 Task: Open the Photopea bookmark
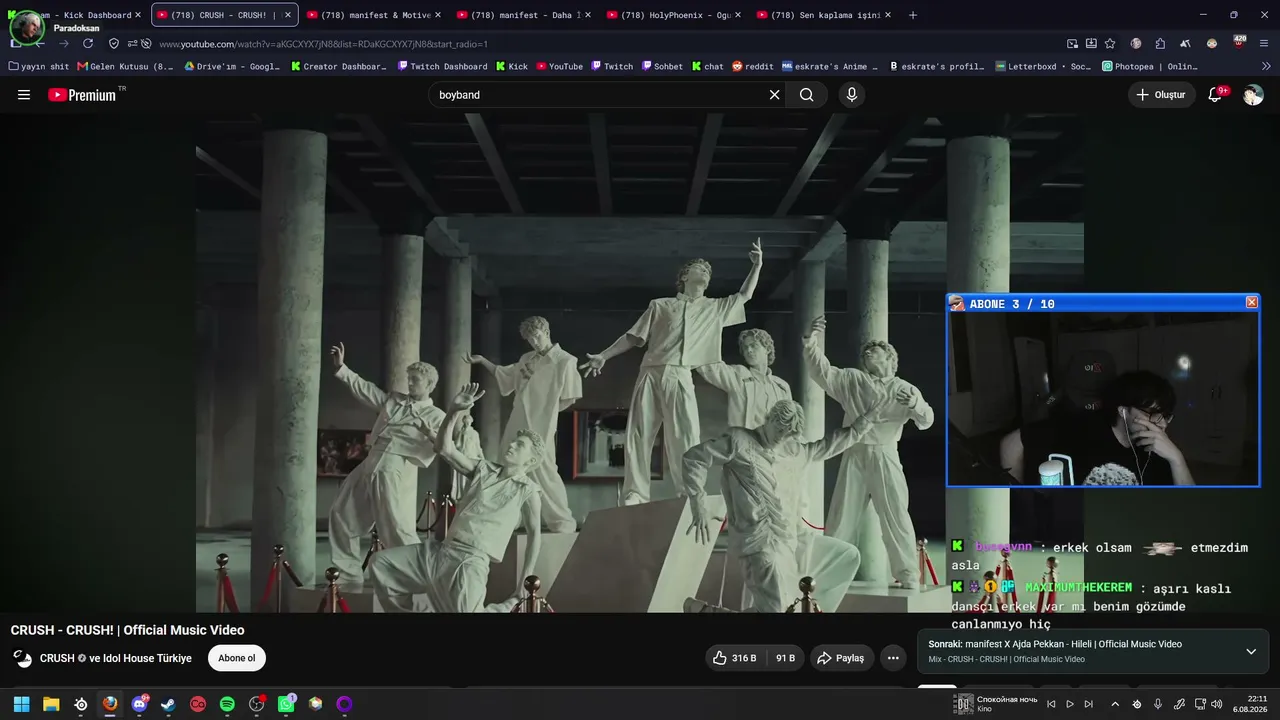pyautogui.click(x=1149, y=67)
